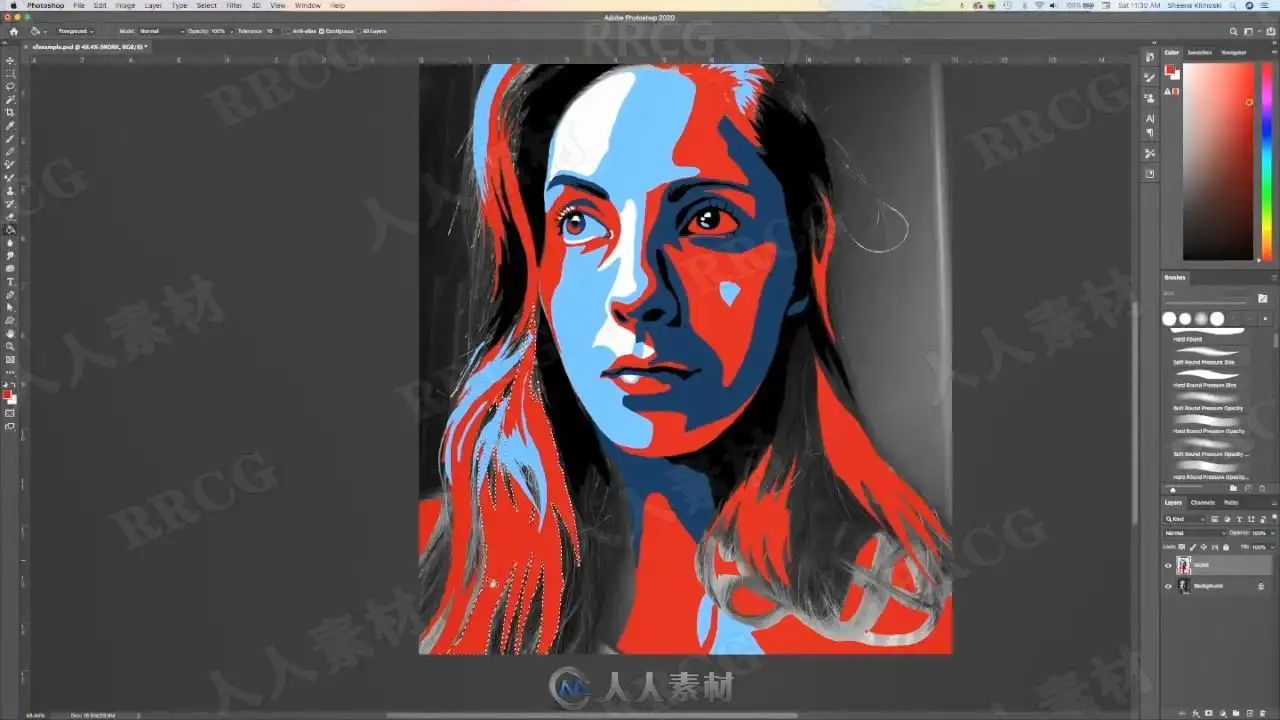Open the tool preset picker arrow
1280x720 pixels.
[x=47, y=31]
